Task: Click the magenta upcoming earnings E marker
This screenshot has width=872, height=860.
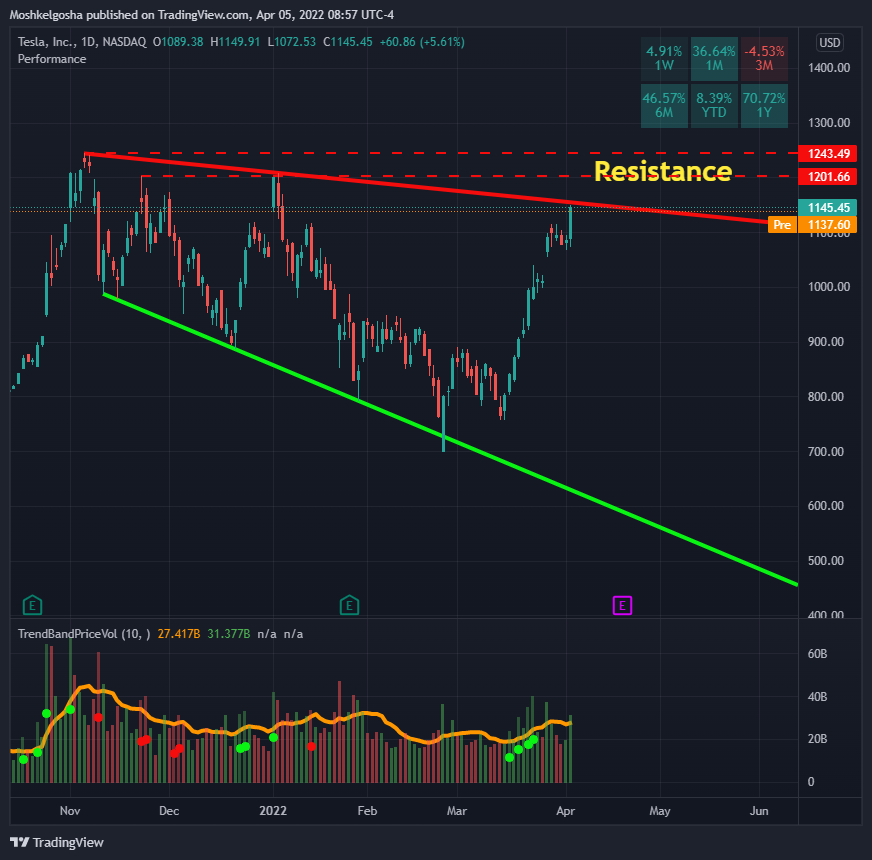Action: [622, 605]
